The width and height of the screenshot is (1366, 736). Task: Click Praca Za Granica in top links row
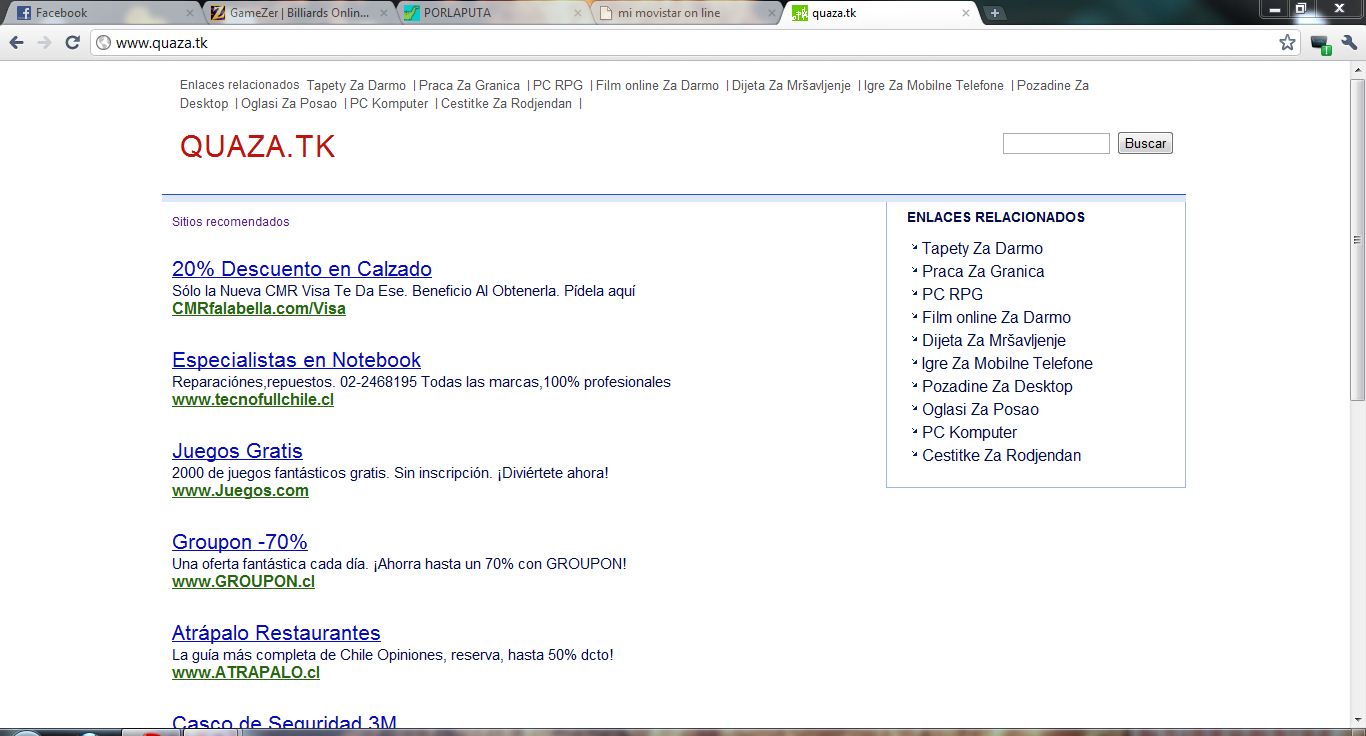click(x=469, y=86)
